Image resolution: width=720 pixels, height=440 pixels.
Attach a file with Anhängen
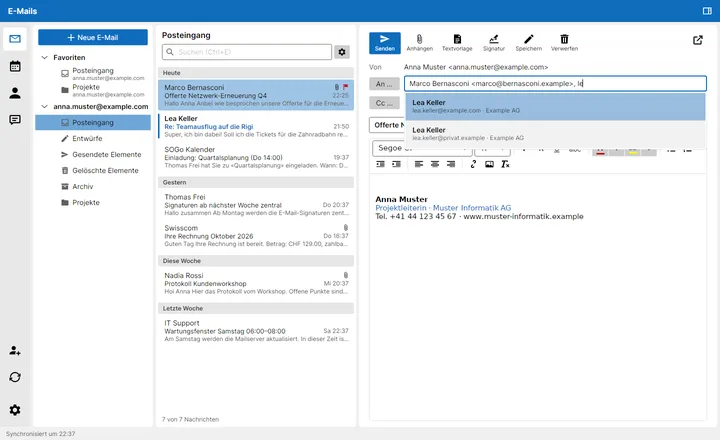coord(419,43)
